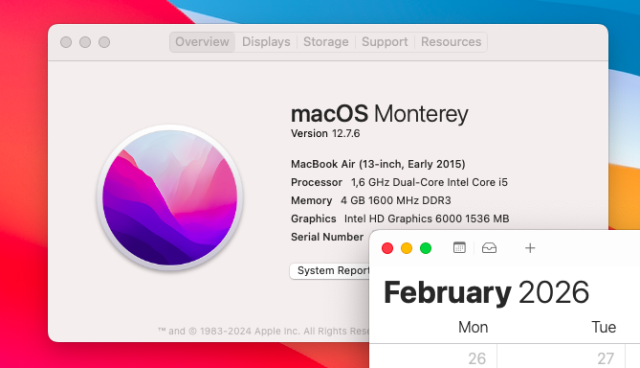The height and width of the screenshot is (368, 640).
Task: Click the Graphics Intel HD 6000 line
Action: [x=400, y=219]
